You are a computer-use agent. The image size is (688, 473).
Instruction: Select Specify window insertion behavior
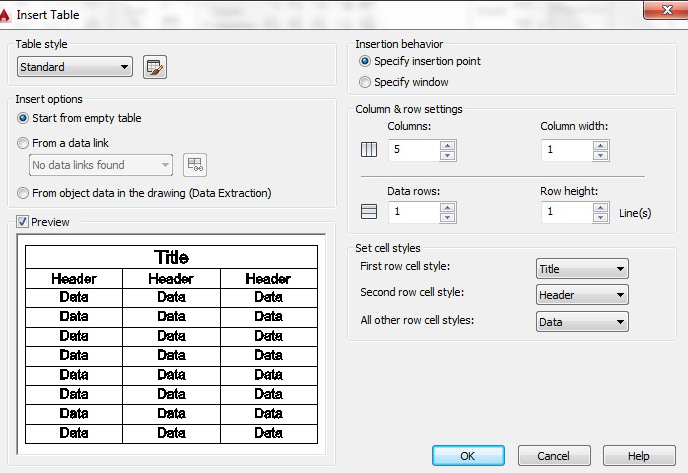coord(365,82)
